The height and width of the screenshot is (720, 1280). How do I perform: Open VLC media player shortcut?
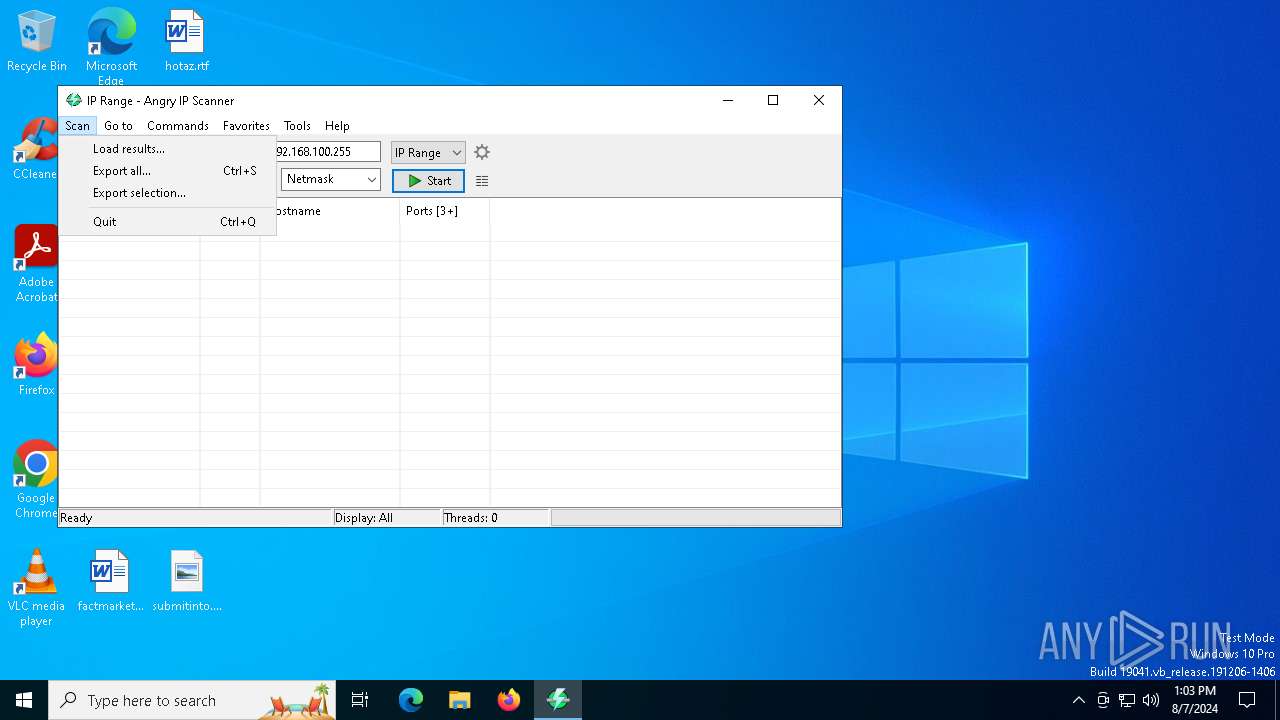point(36,588)
